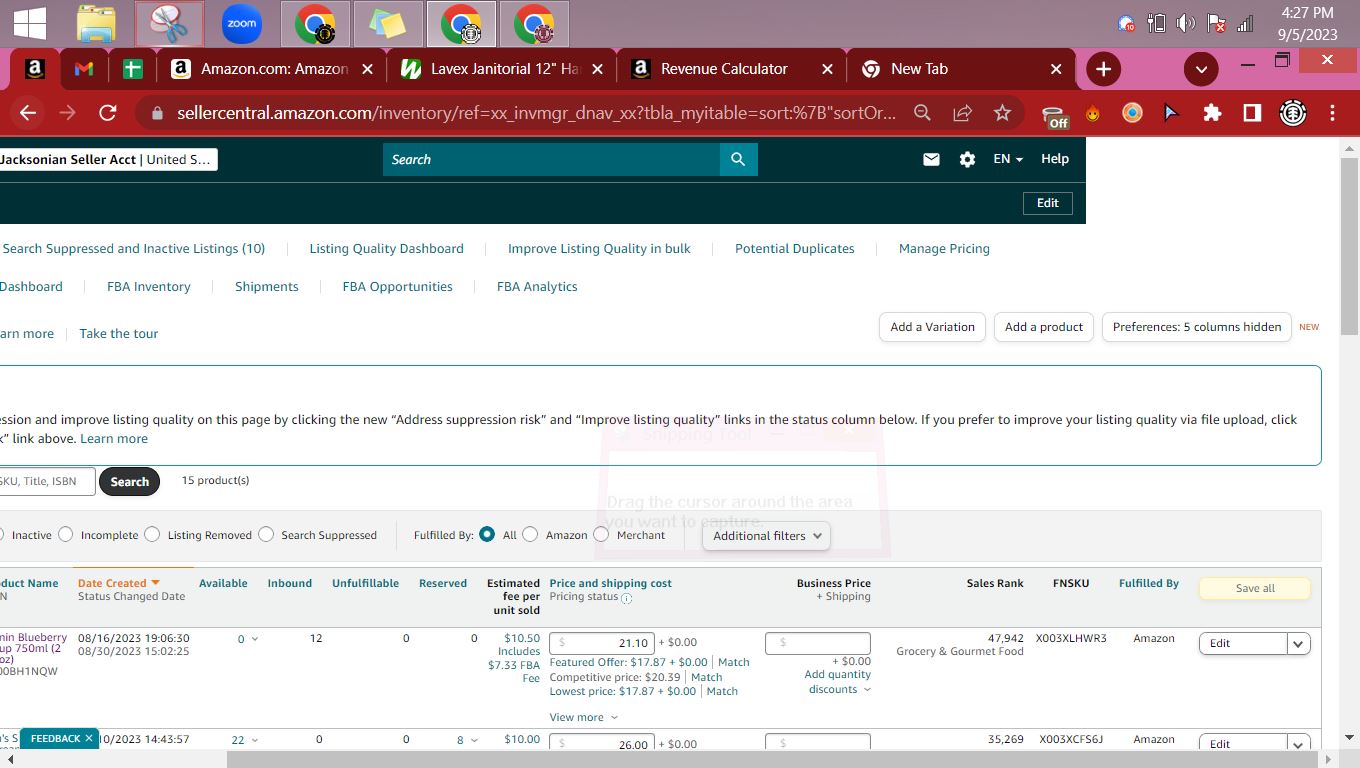
Task: Open the FBA Inventory tab link
Action: tap(148, 286)
